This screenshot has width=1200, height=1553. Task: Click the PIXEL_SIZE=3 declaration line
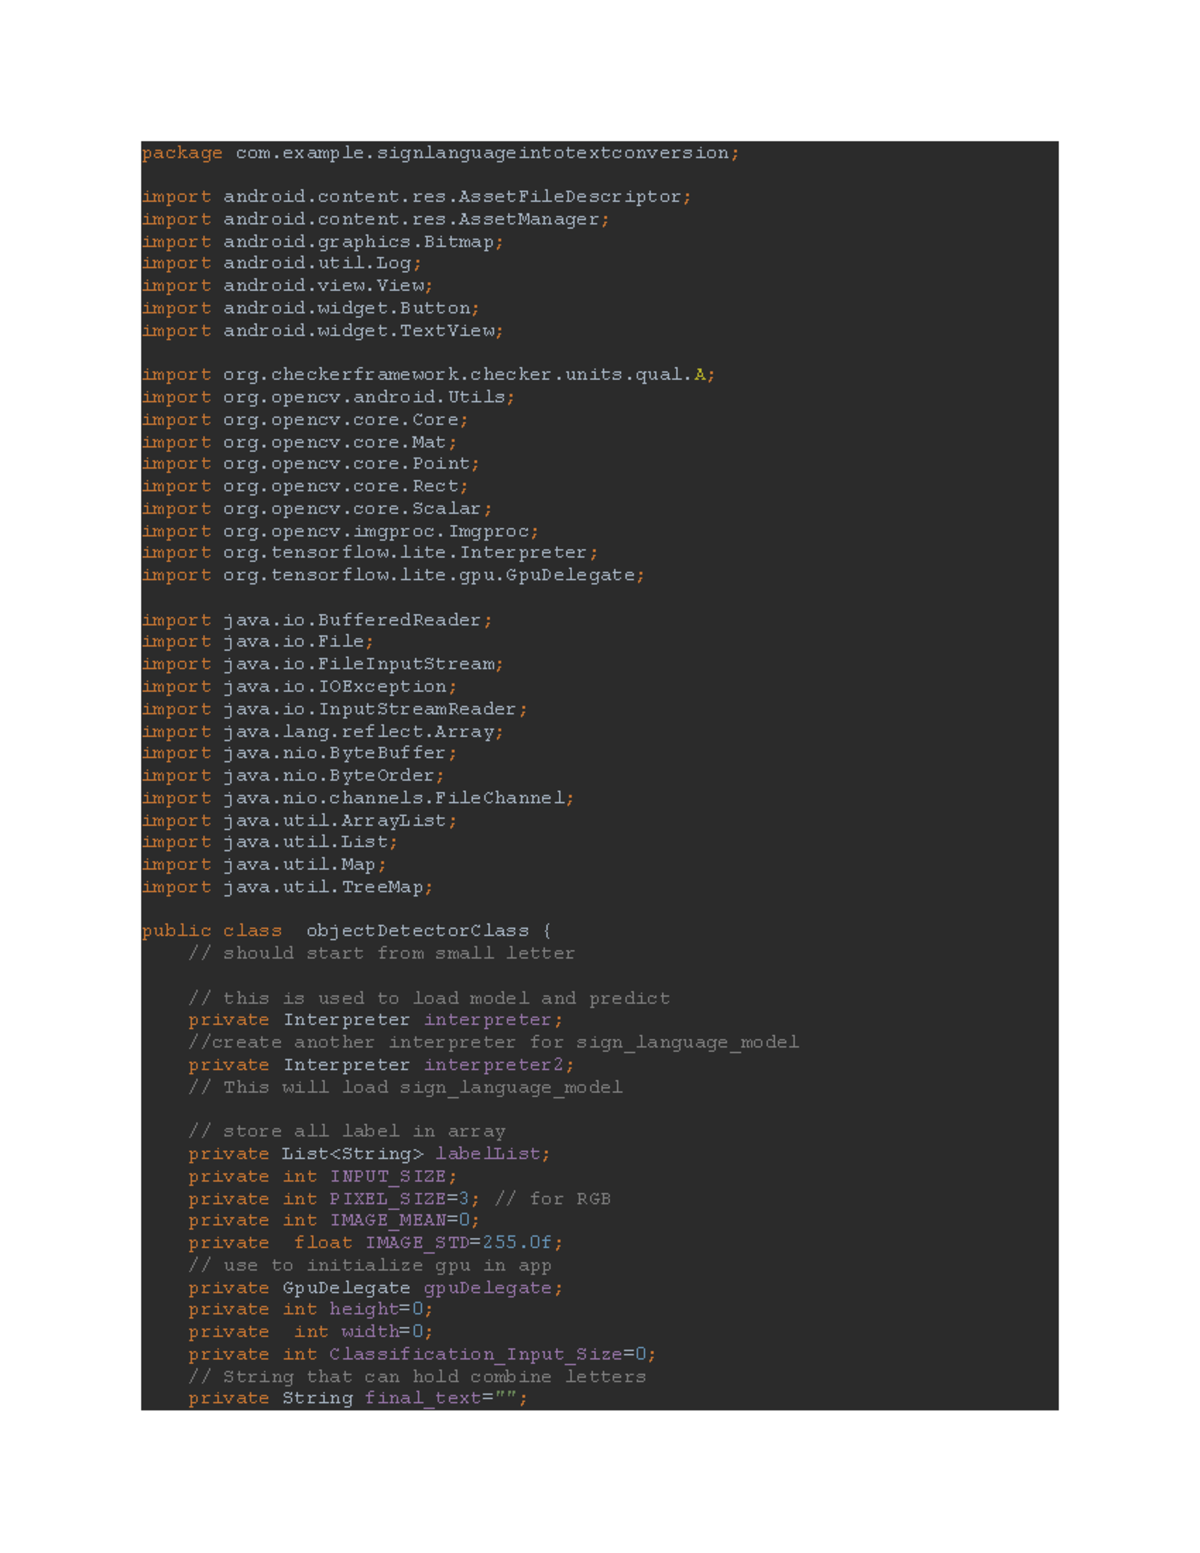tap(399, 1199)
